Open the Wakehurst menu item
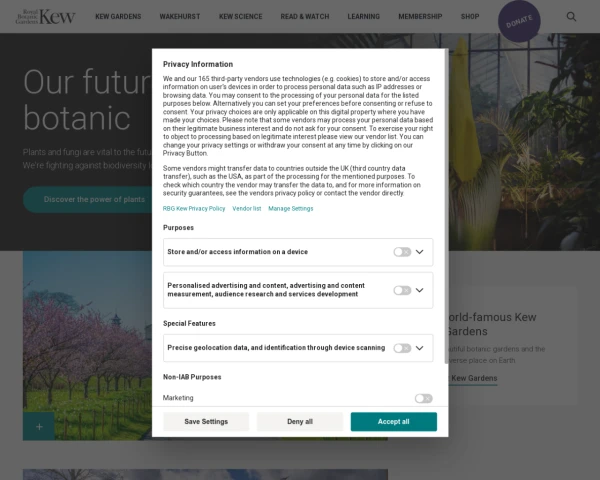Viewport: 600px width, 480px height. click(179, 17)
